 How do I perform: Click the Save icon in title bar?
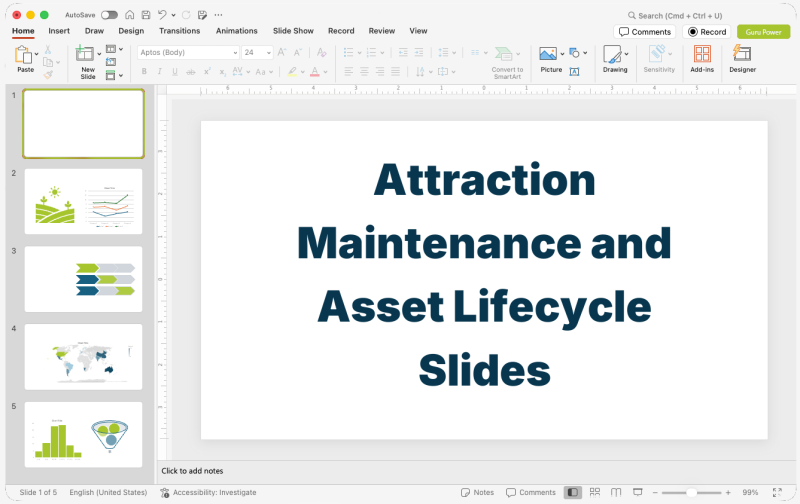(146, 15)
